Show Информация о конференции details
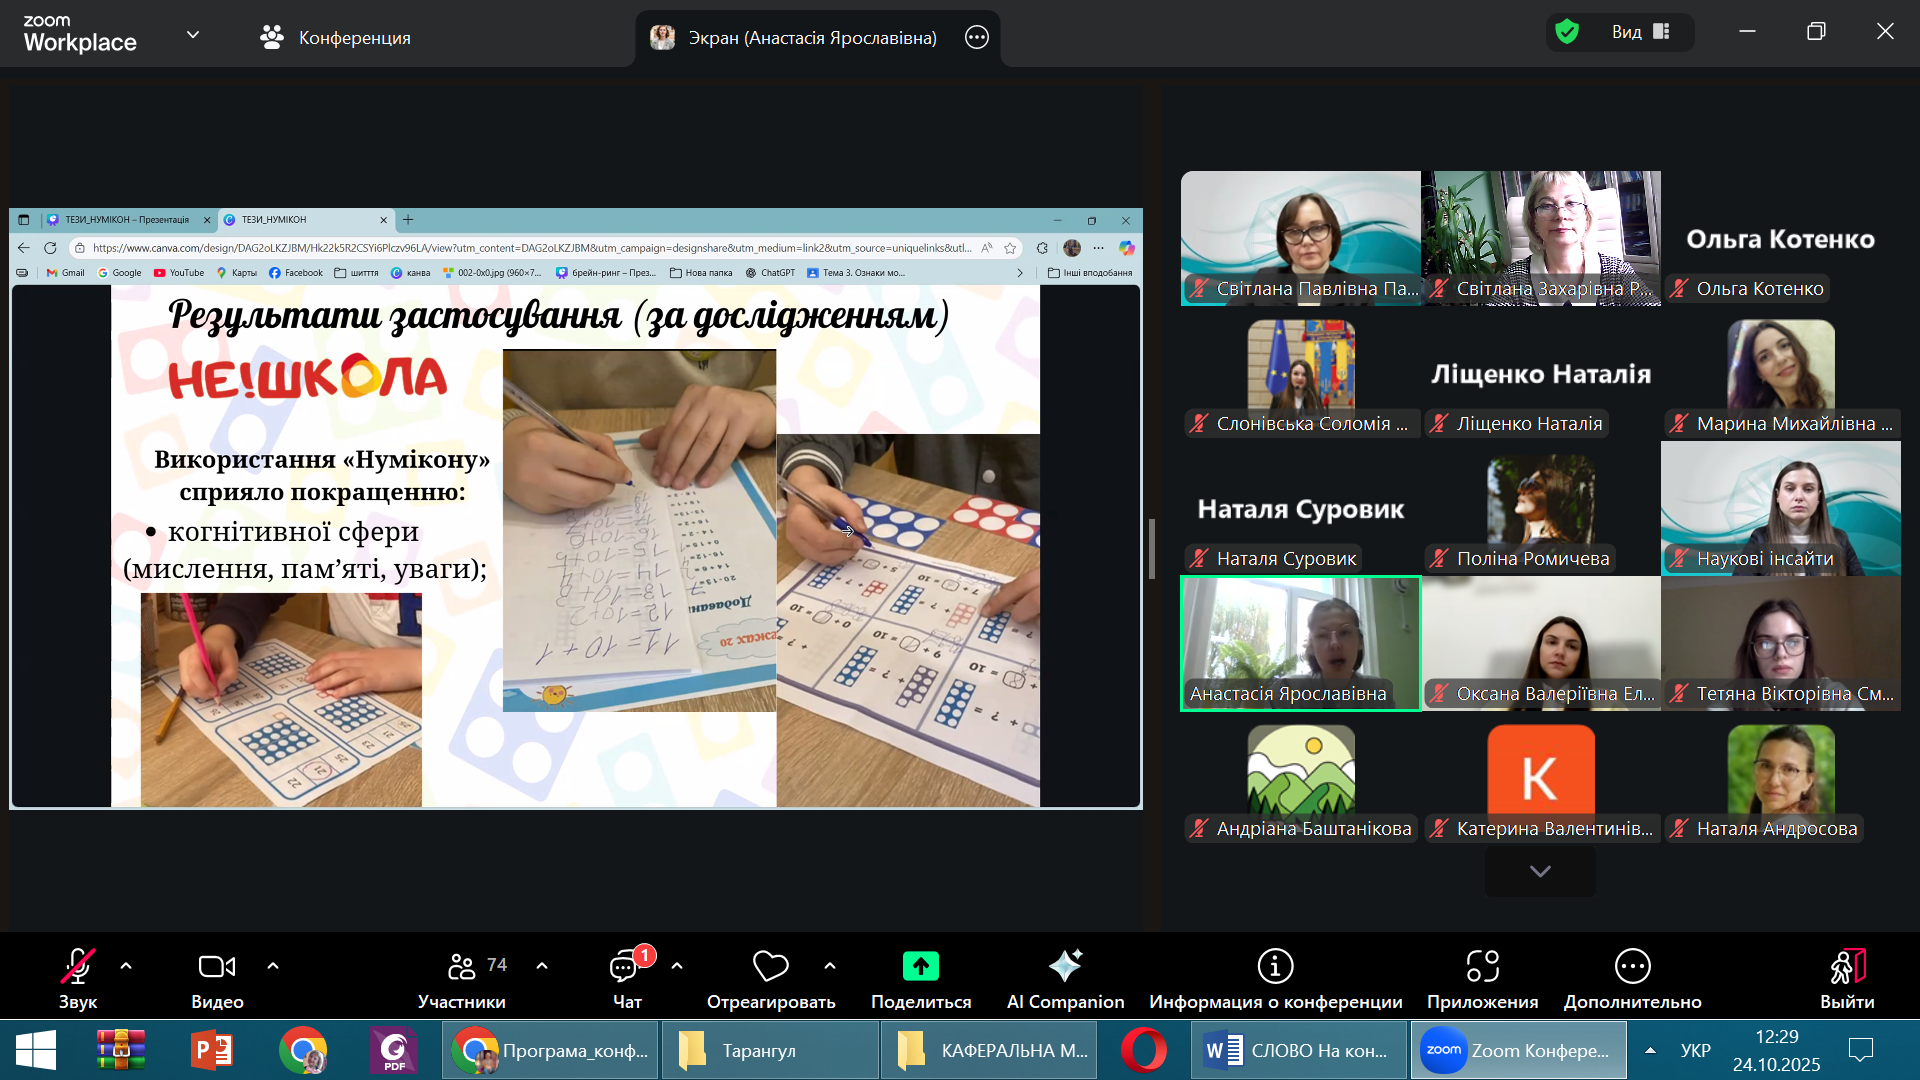Viewport: 1920px width, 1080px height. [x=1275, y=979]
